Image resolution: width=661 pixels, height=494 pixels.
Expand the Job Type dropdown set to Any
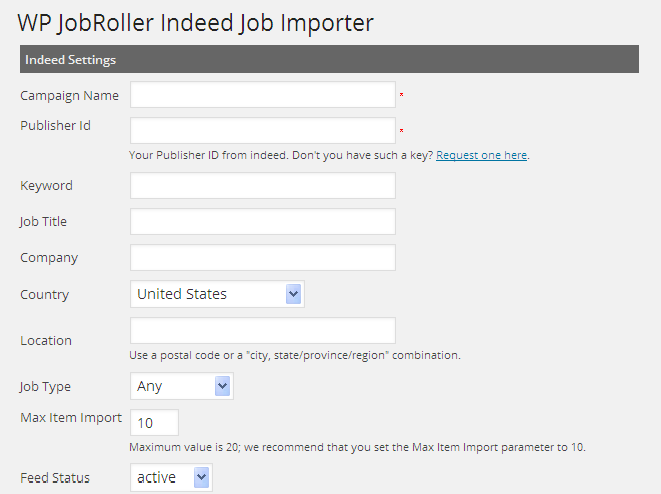coord(181,386)
